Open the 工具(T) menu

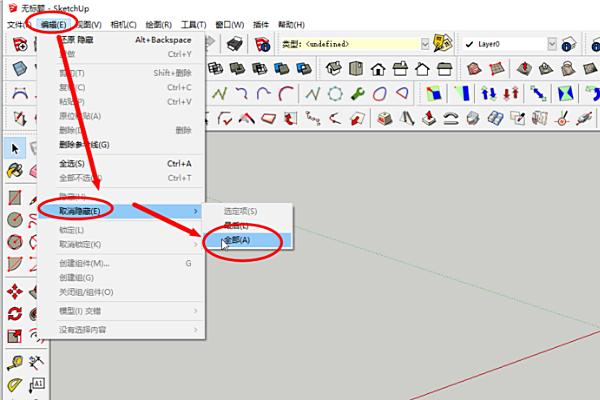pos(194,25)
